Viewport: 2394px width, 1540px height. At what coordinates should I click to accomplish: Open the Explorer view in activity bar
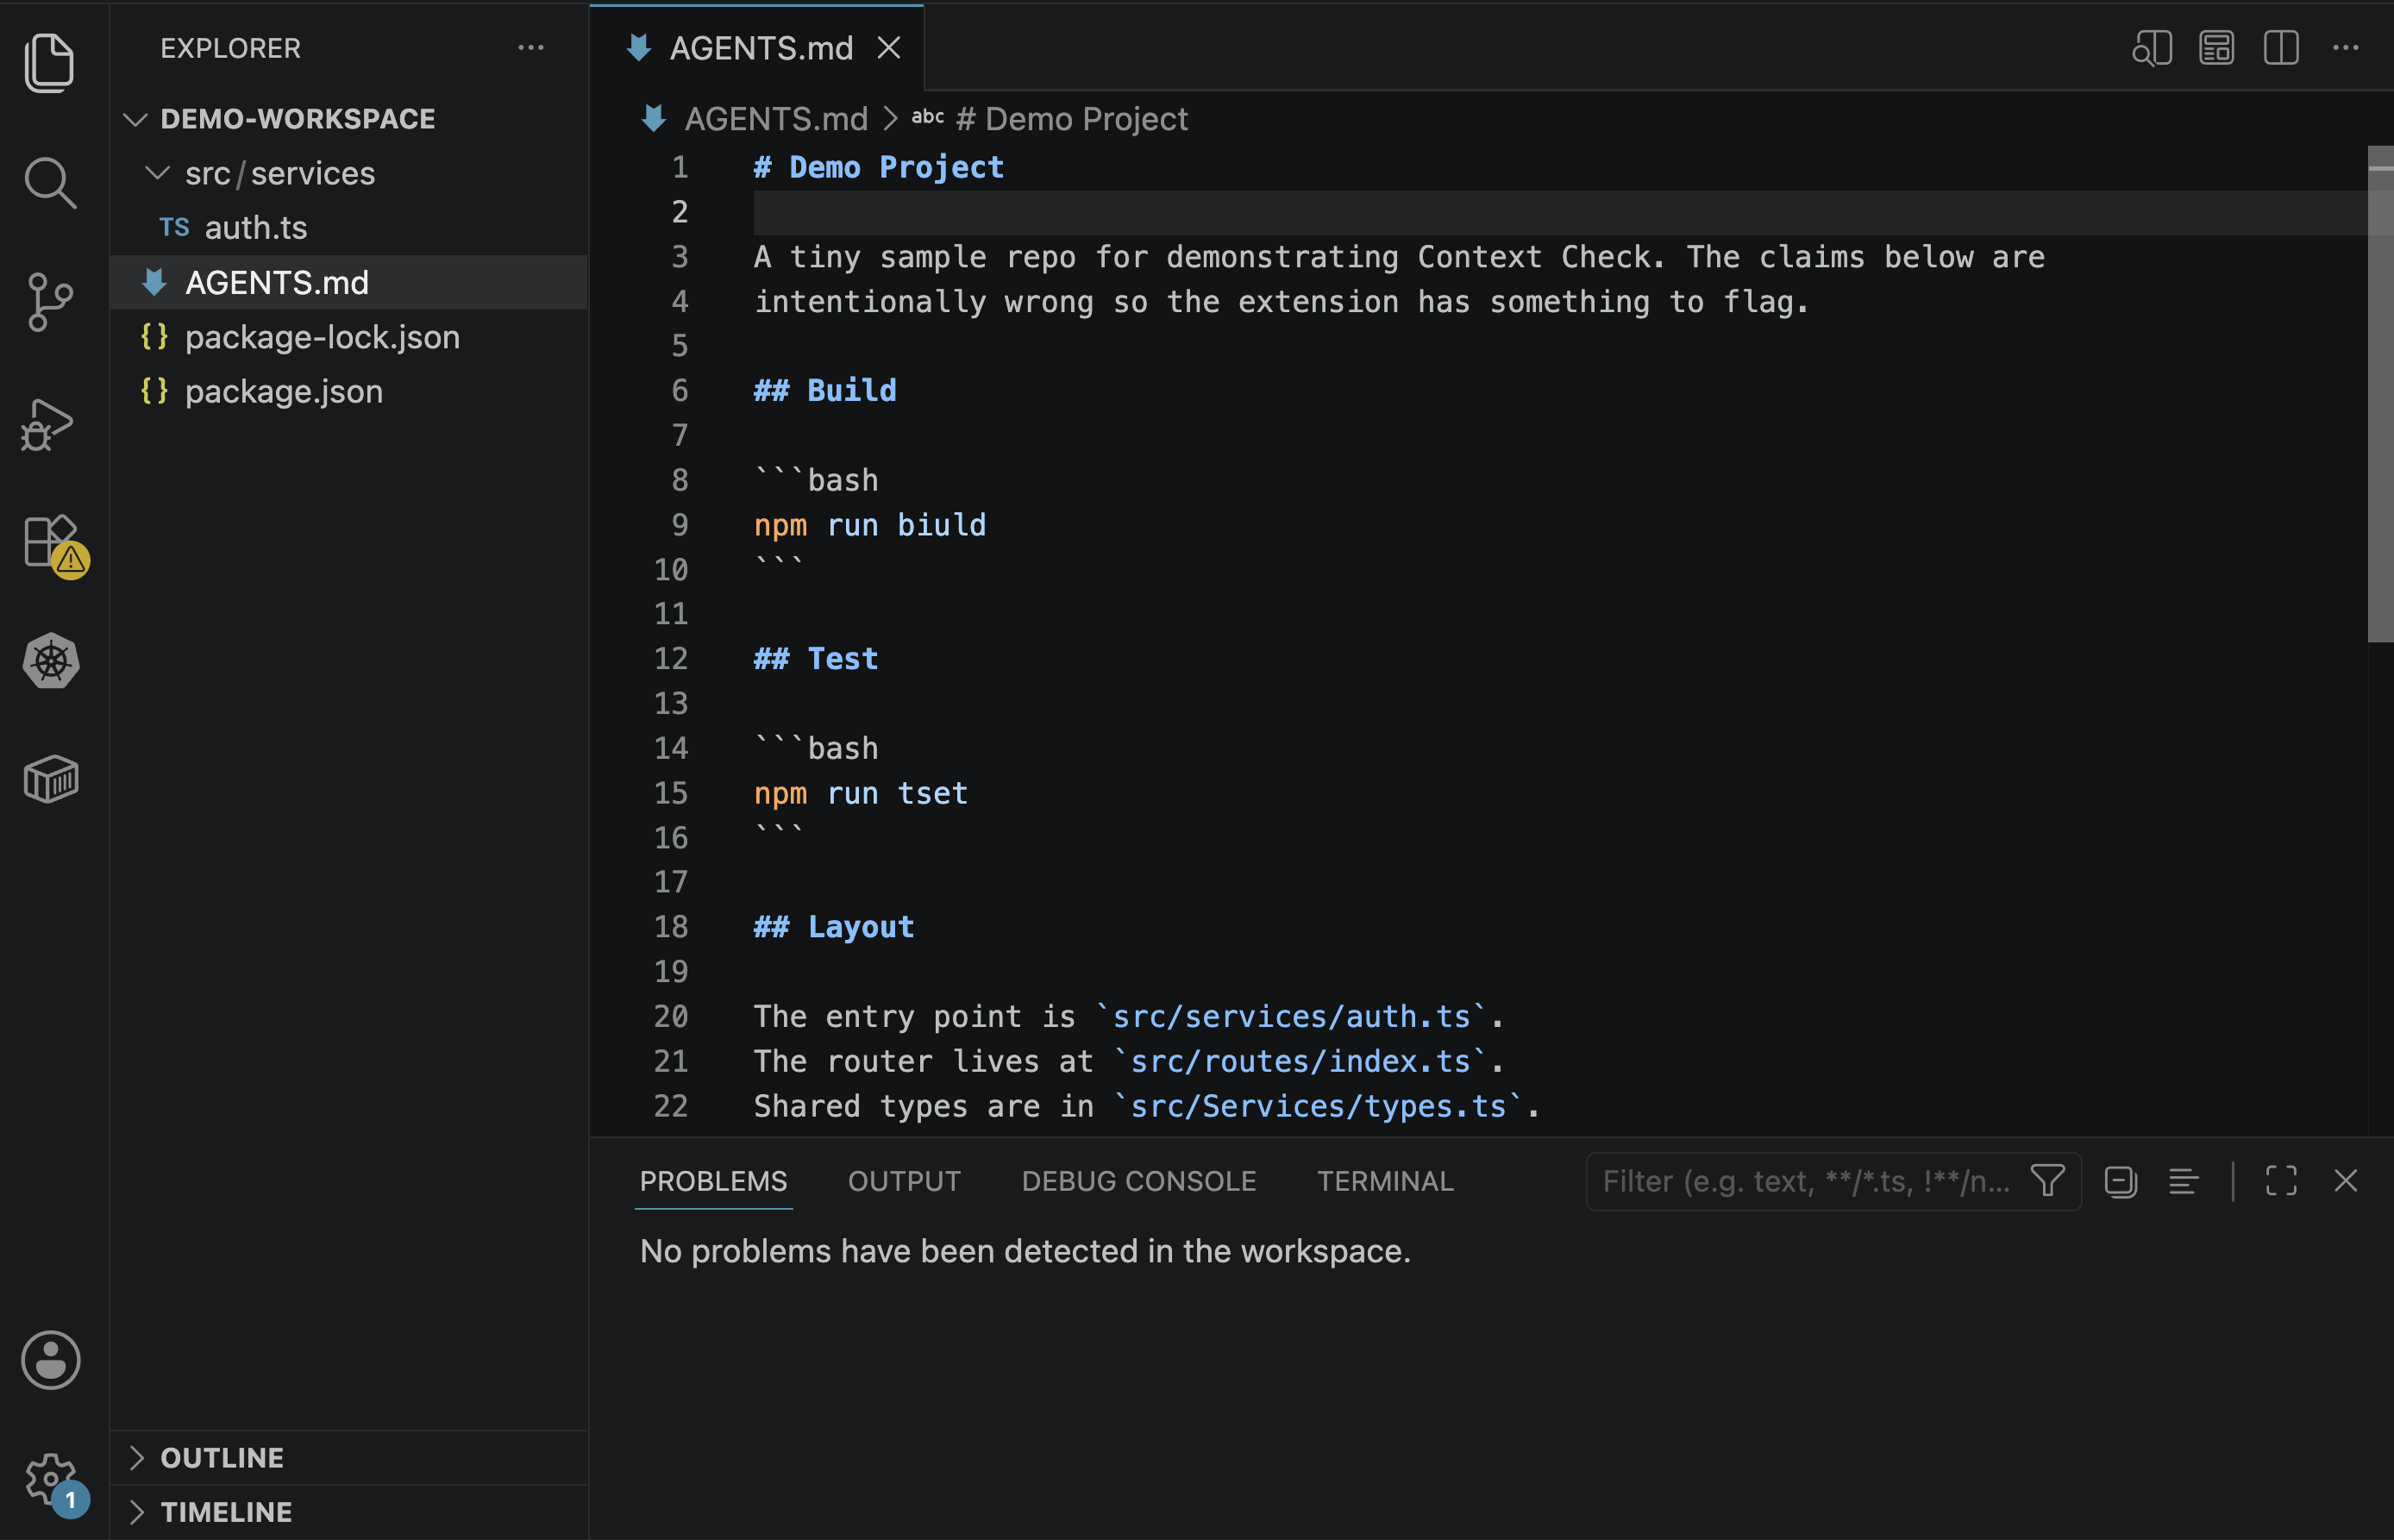(x=49, y=62)
